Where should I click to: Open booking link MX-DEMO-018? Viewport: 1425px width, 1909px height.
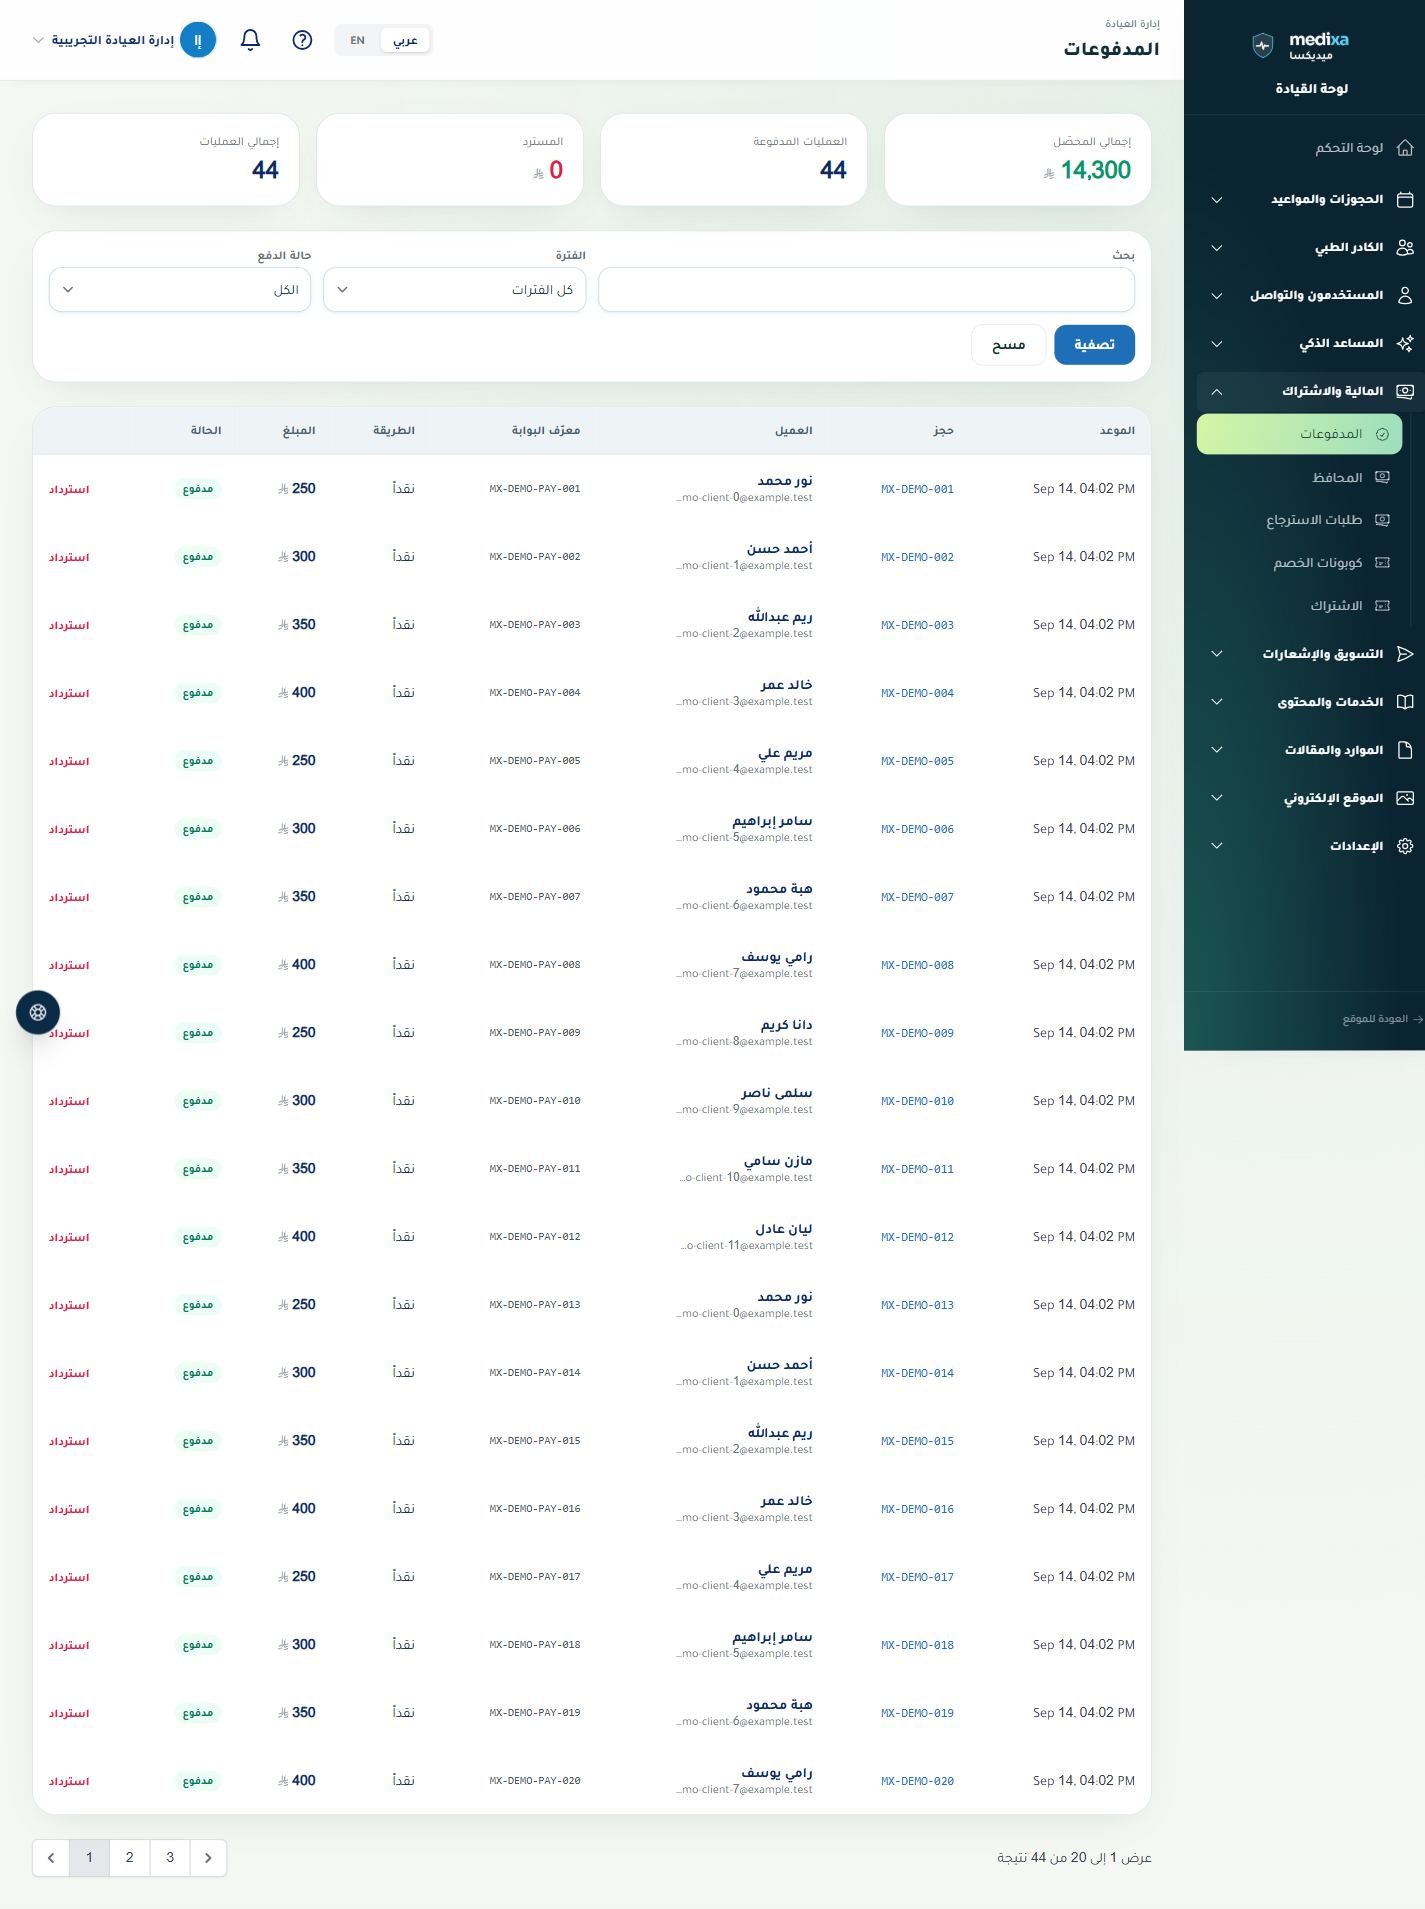tap(917, 1645)
